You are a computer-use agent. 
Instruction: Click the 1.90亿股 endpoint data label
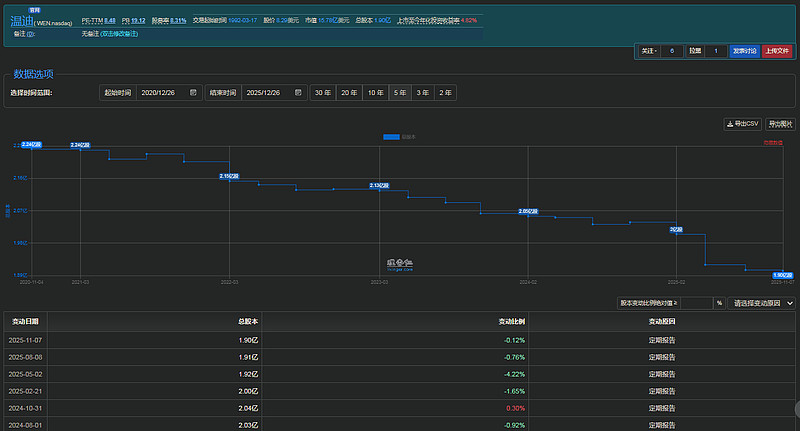coord(784,274)
